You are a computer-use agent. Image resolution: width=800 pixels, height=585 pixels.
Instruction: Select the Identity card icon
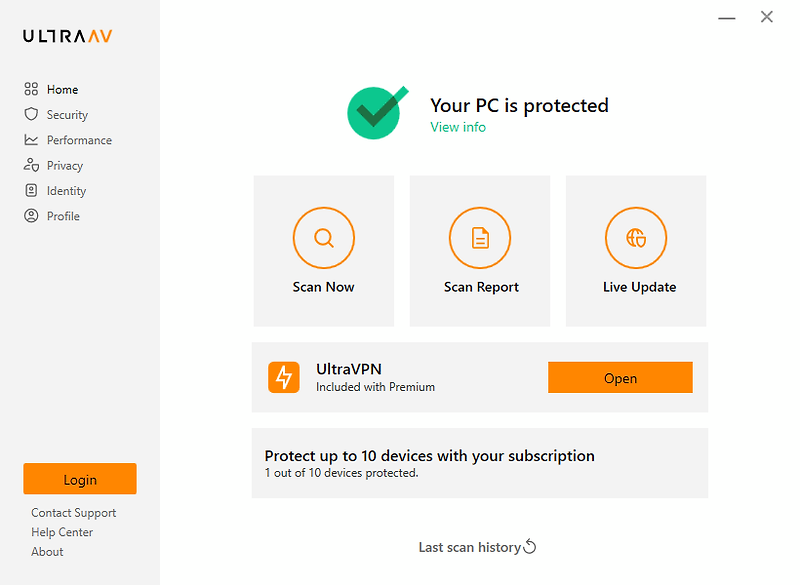[x=32, y=190]
